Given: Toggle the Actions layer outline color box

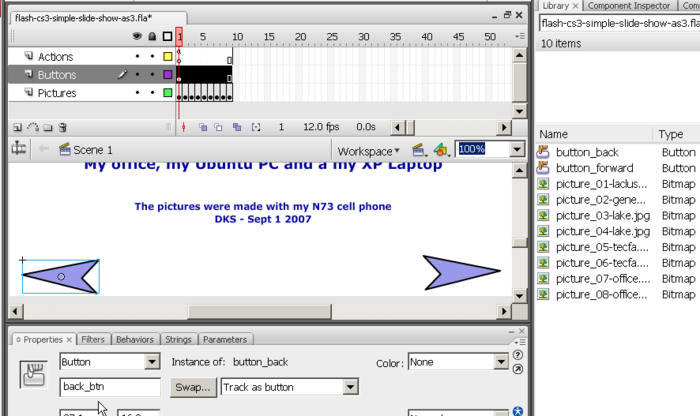Looking at the screenshot, I should click(x=167, y=57).
